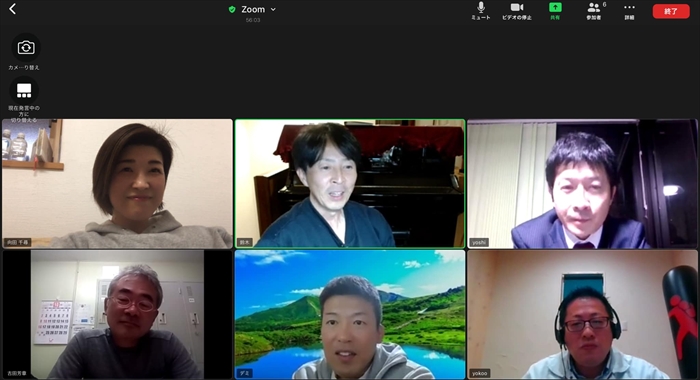This screenshot has width=700, height=380.
Task: Tap the meeting timer under Zoom title
Action: 253,20
